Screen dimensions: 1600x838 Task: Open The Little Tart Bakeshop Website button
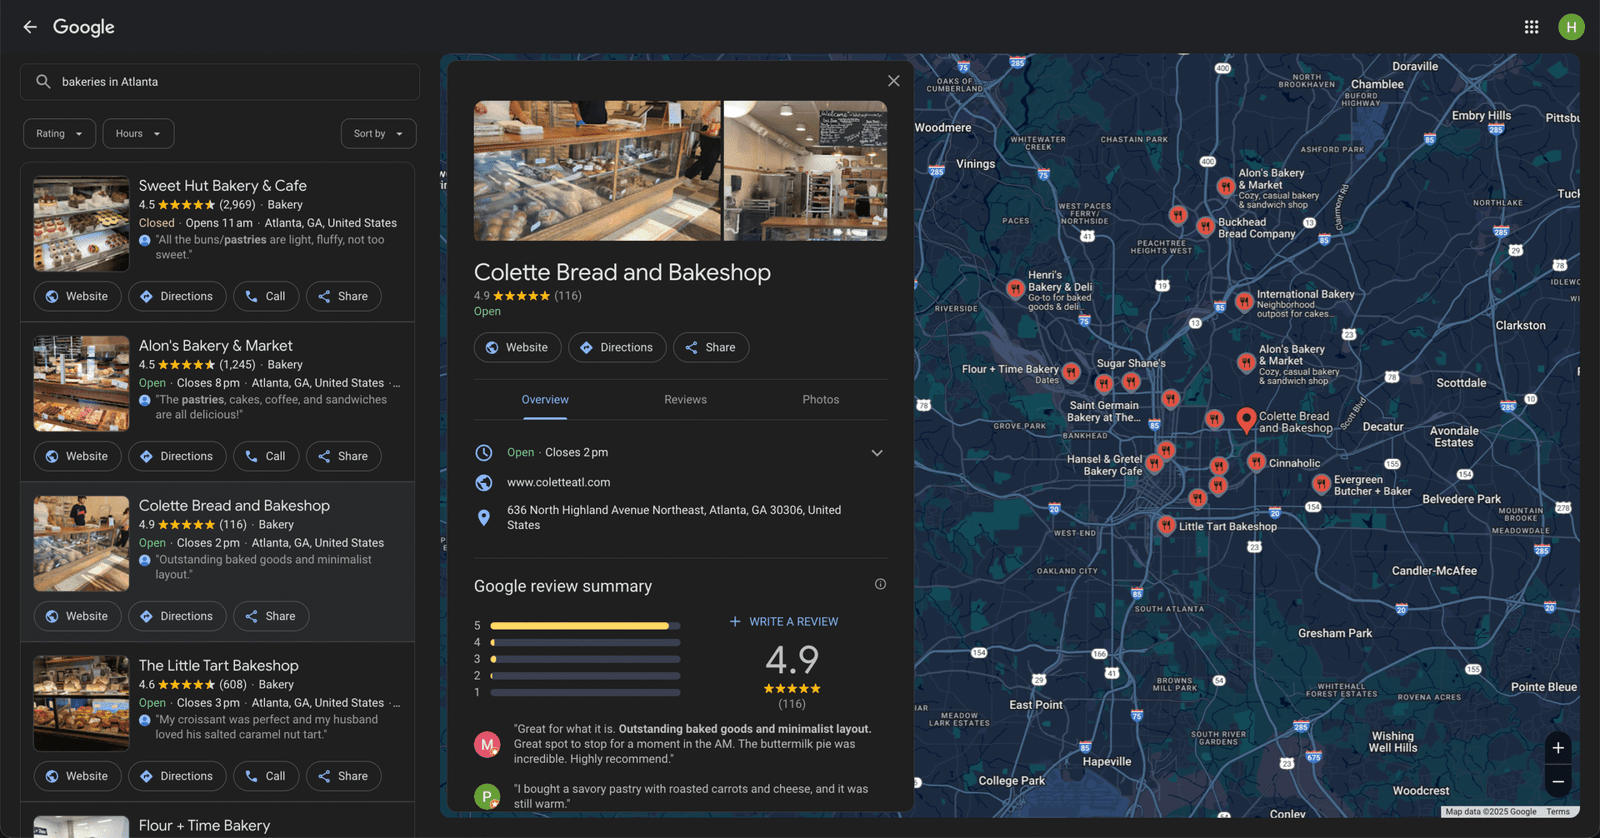[78, 777]
